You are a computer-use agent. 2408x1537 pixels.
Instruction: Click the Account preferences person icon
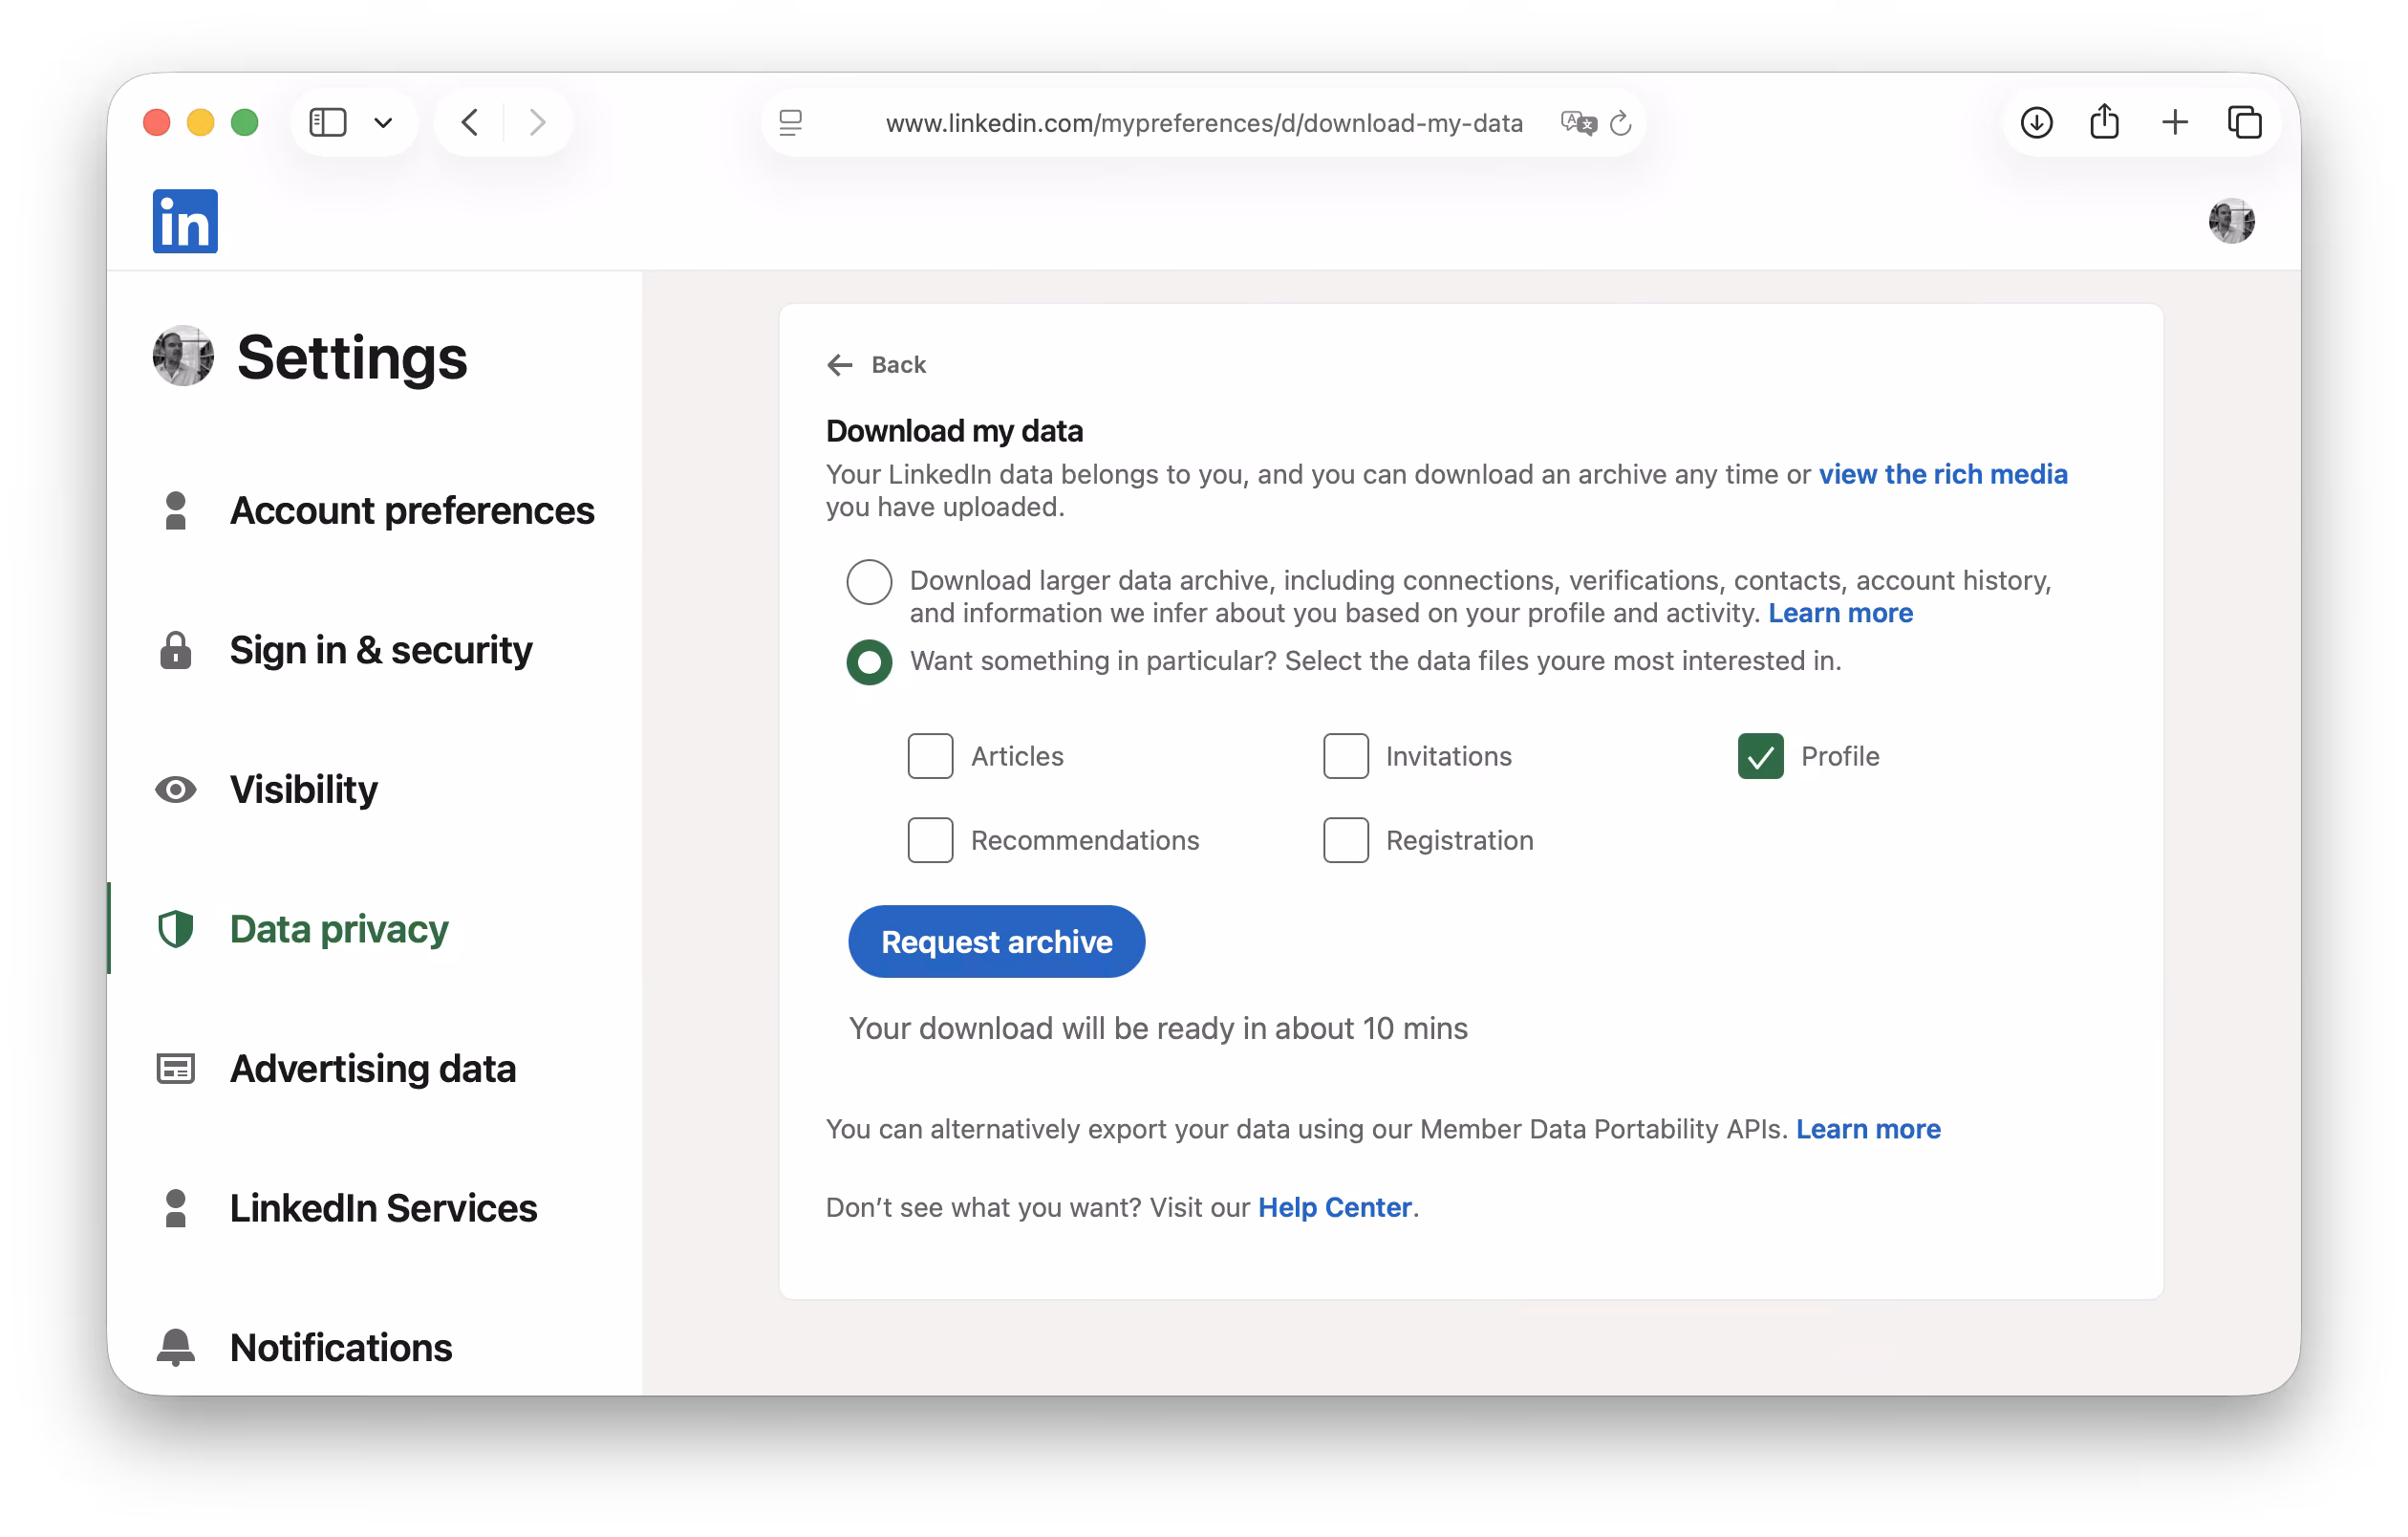click(176, 511)
